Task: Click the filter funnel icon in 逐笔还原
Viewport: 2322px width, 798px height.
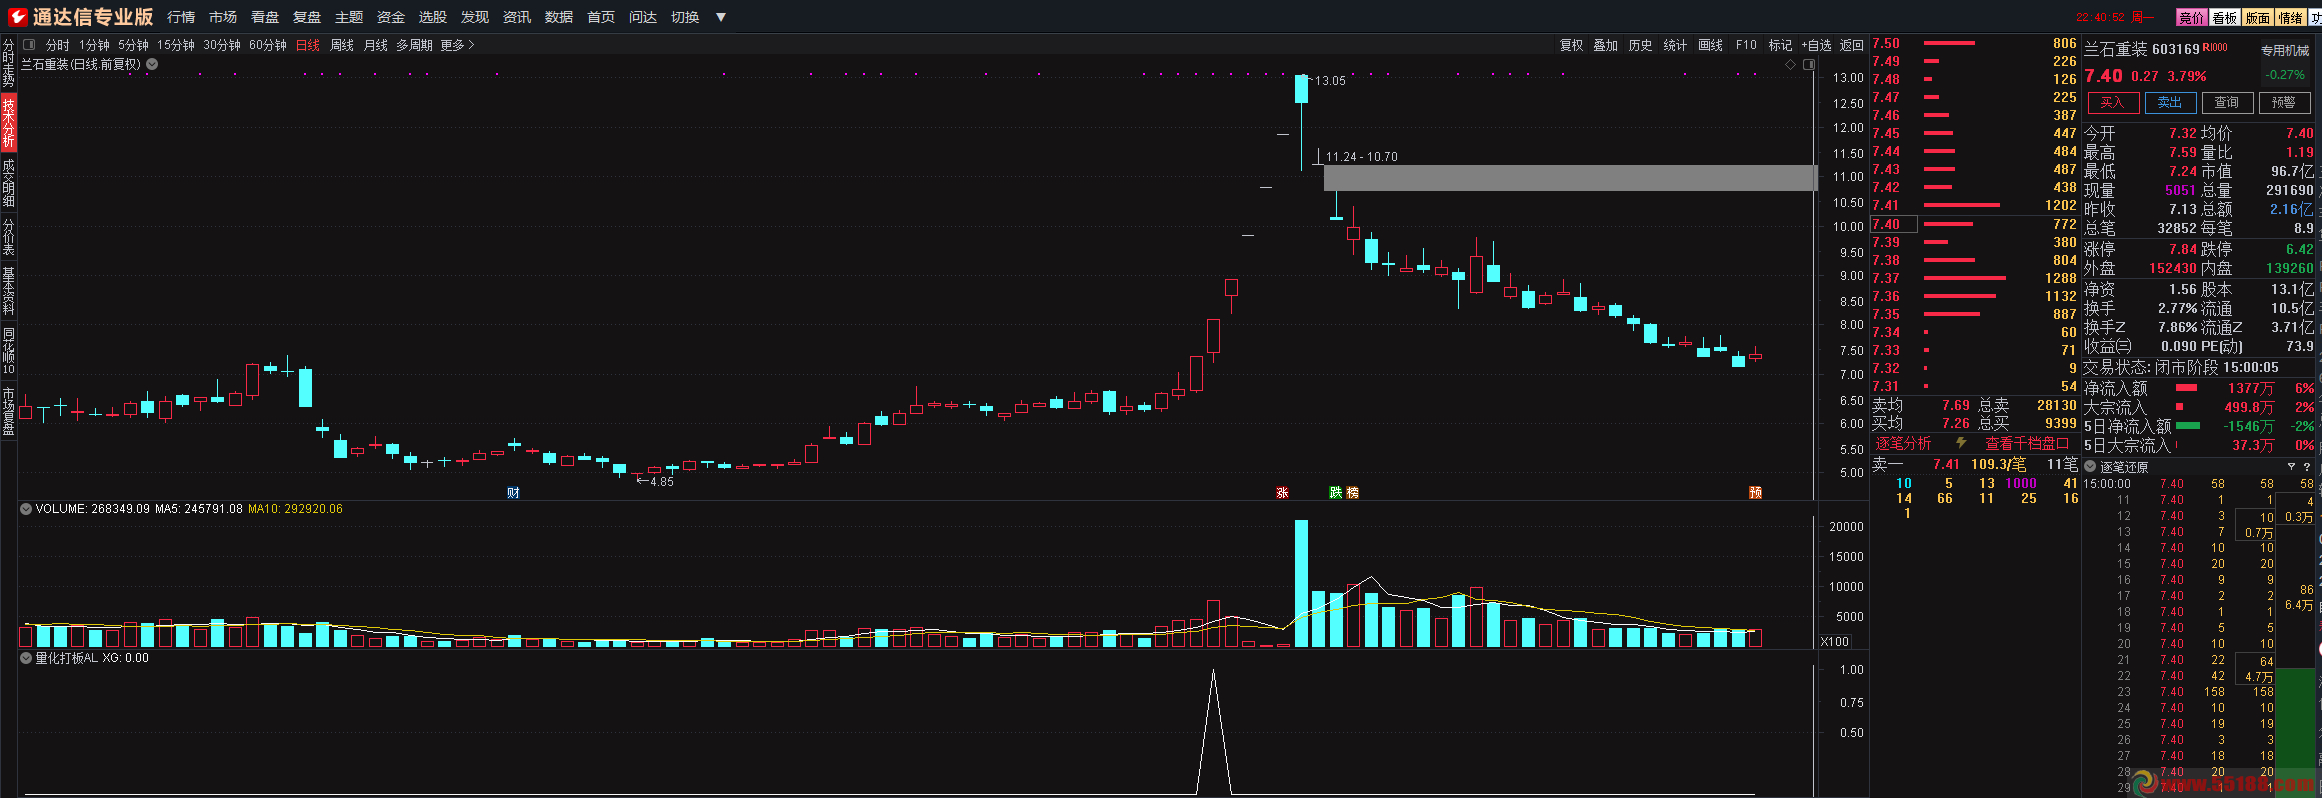Action: pyautogui.click(x=2291, y=467)
